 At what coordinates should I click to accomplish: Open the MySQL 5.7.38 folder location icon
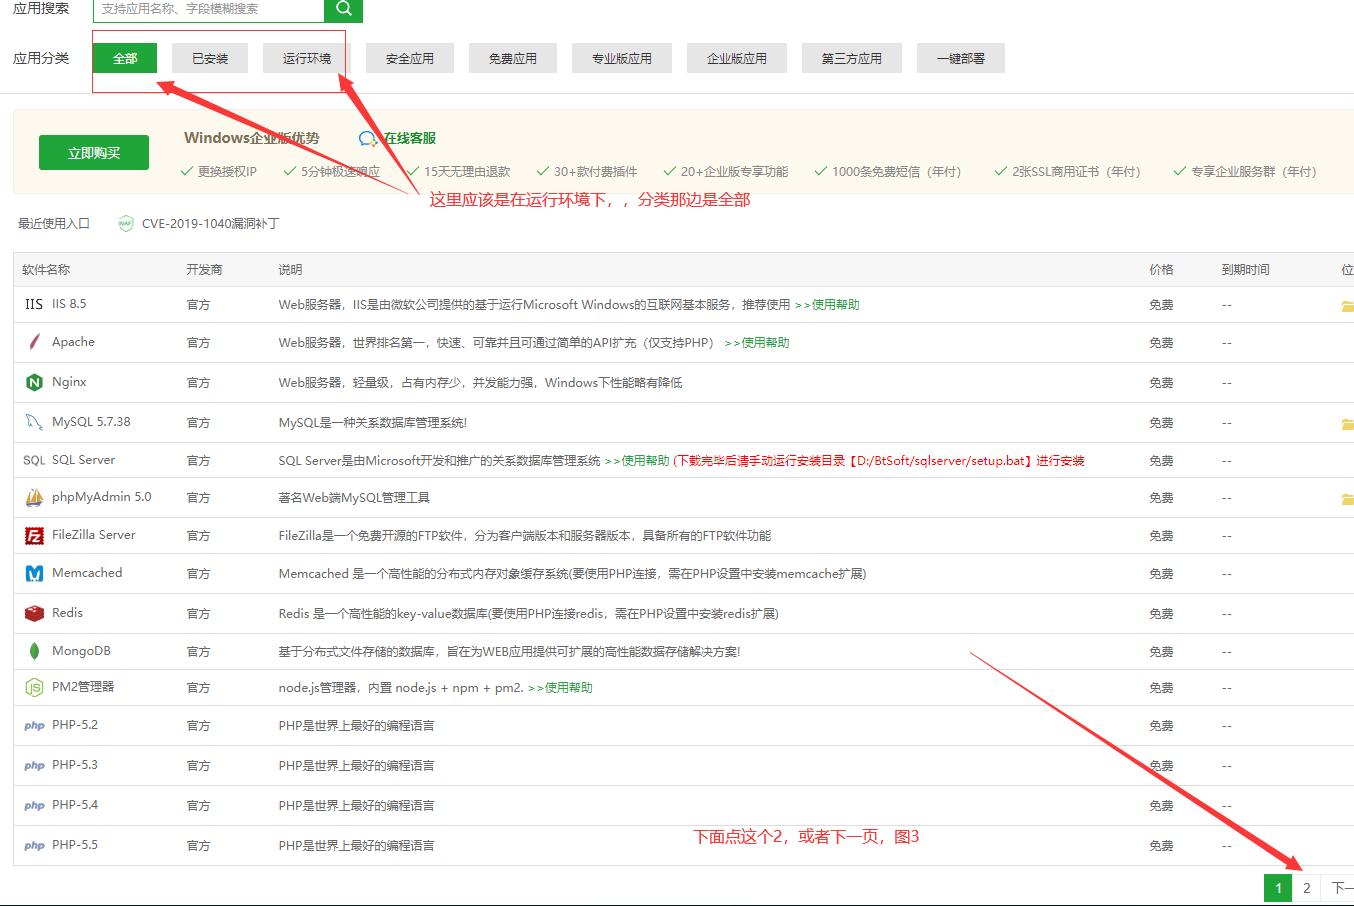(x=1347, y=424)
